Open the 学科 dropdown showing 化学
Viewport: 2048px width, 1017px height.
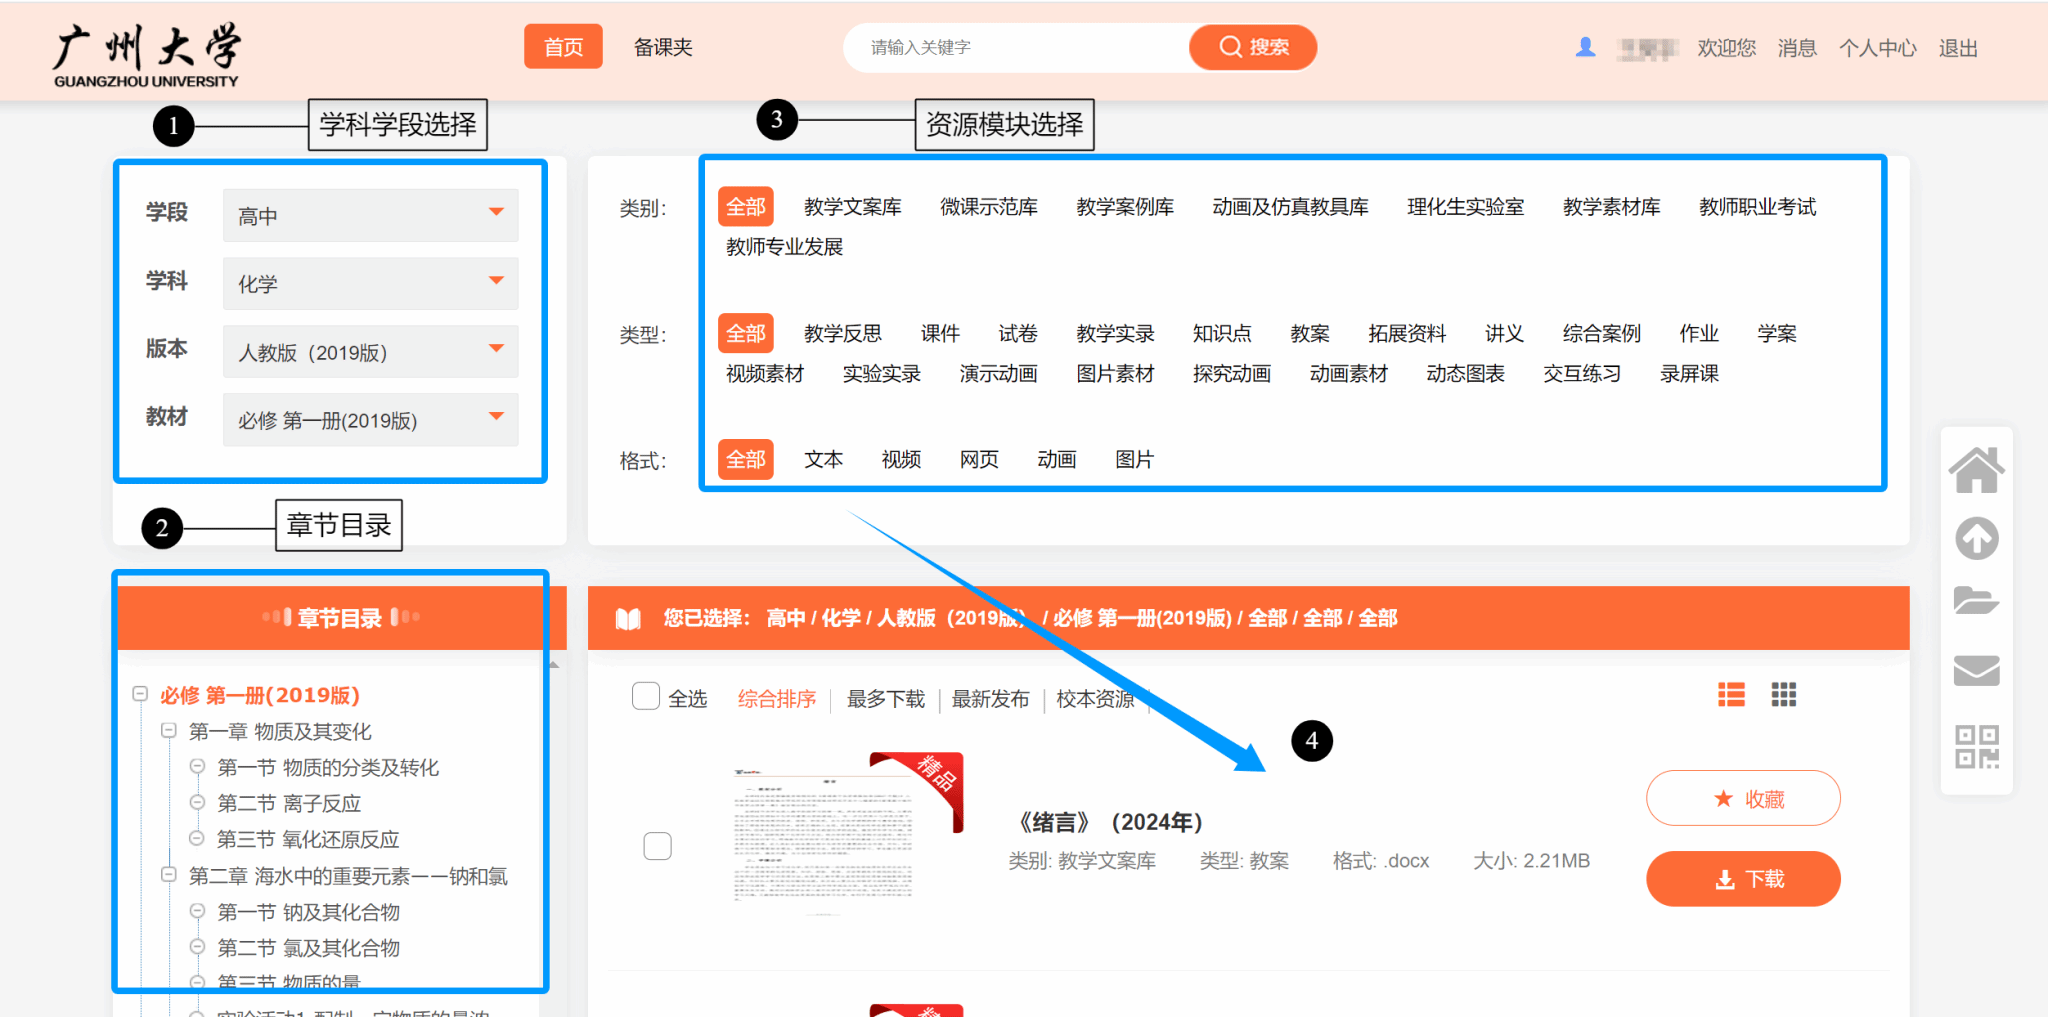(x=370, y=283)
